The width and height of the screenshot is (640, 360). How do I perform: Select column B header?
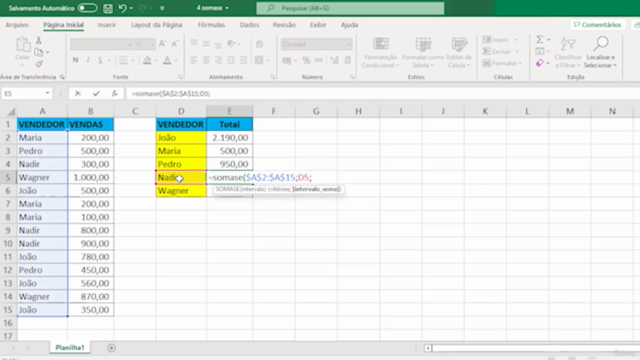click(x=91, y=111)
